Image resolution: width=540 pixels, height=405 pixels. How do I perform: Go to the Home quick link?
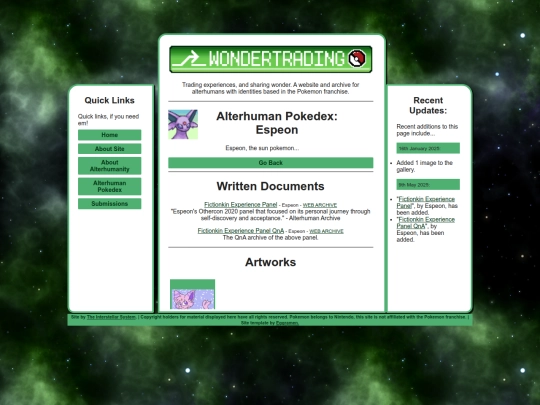pyautogui.click(x=110, y=135)
